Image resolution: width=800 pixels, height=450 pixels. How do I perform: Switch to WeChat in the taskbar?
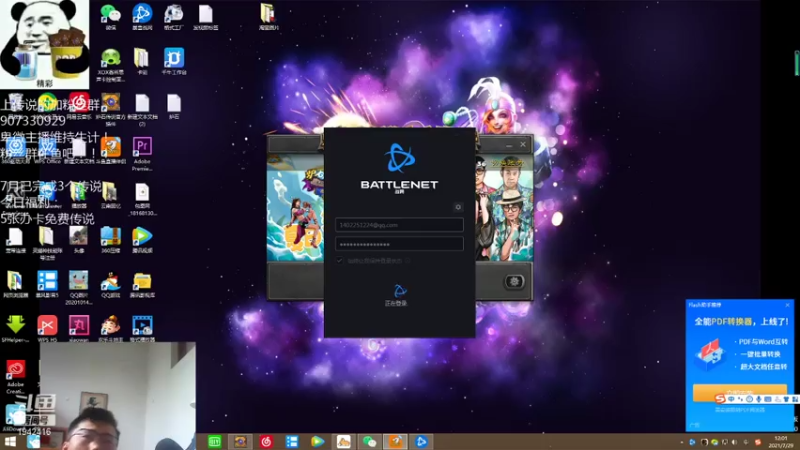369,442
